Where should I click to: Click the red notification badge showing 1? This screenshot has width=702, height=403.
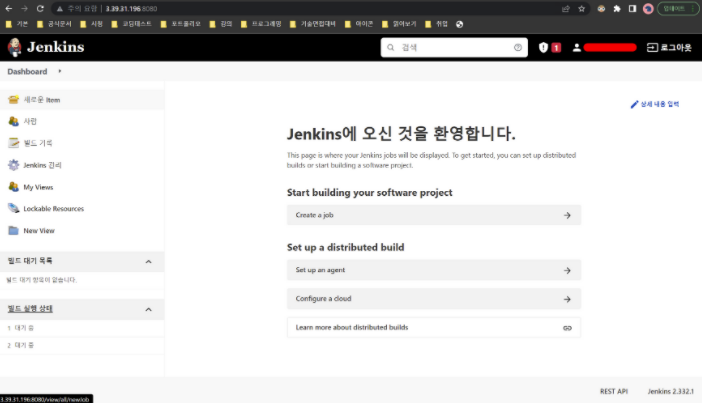tap(556, 47)
